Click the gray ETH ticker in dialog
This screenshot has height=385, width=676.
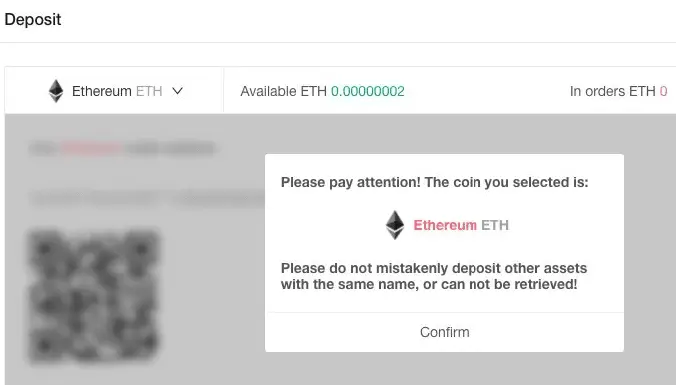pyautogui.click(x=495, y=225)
